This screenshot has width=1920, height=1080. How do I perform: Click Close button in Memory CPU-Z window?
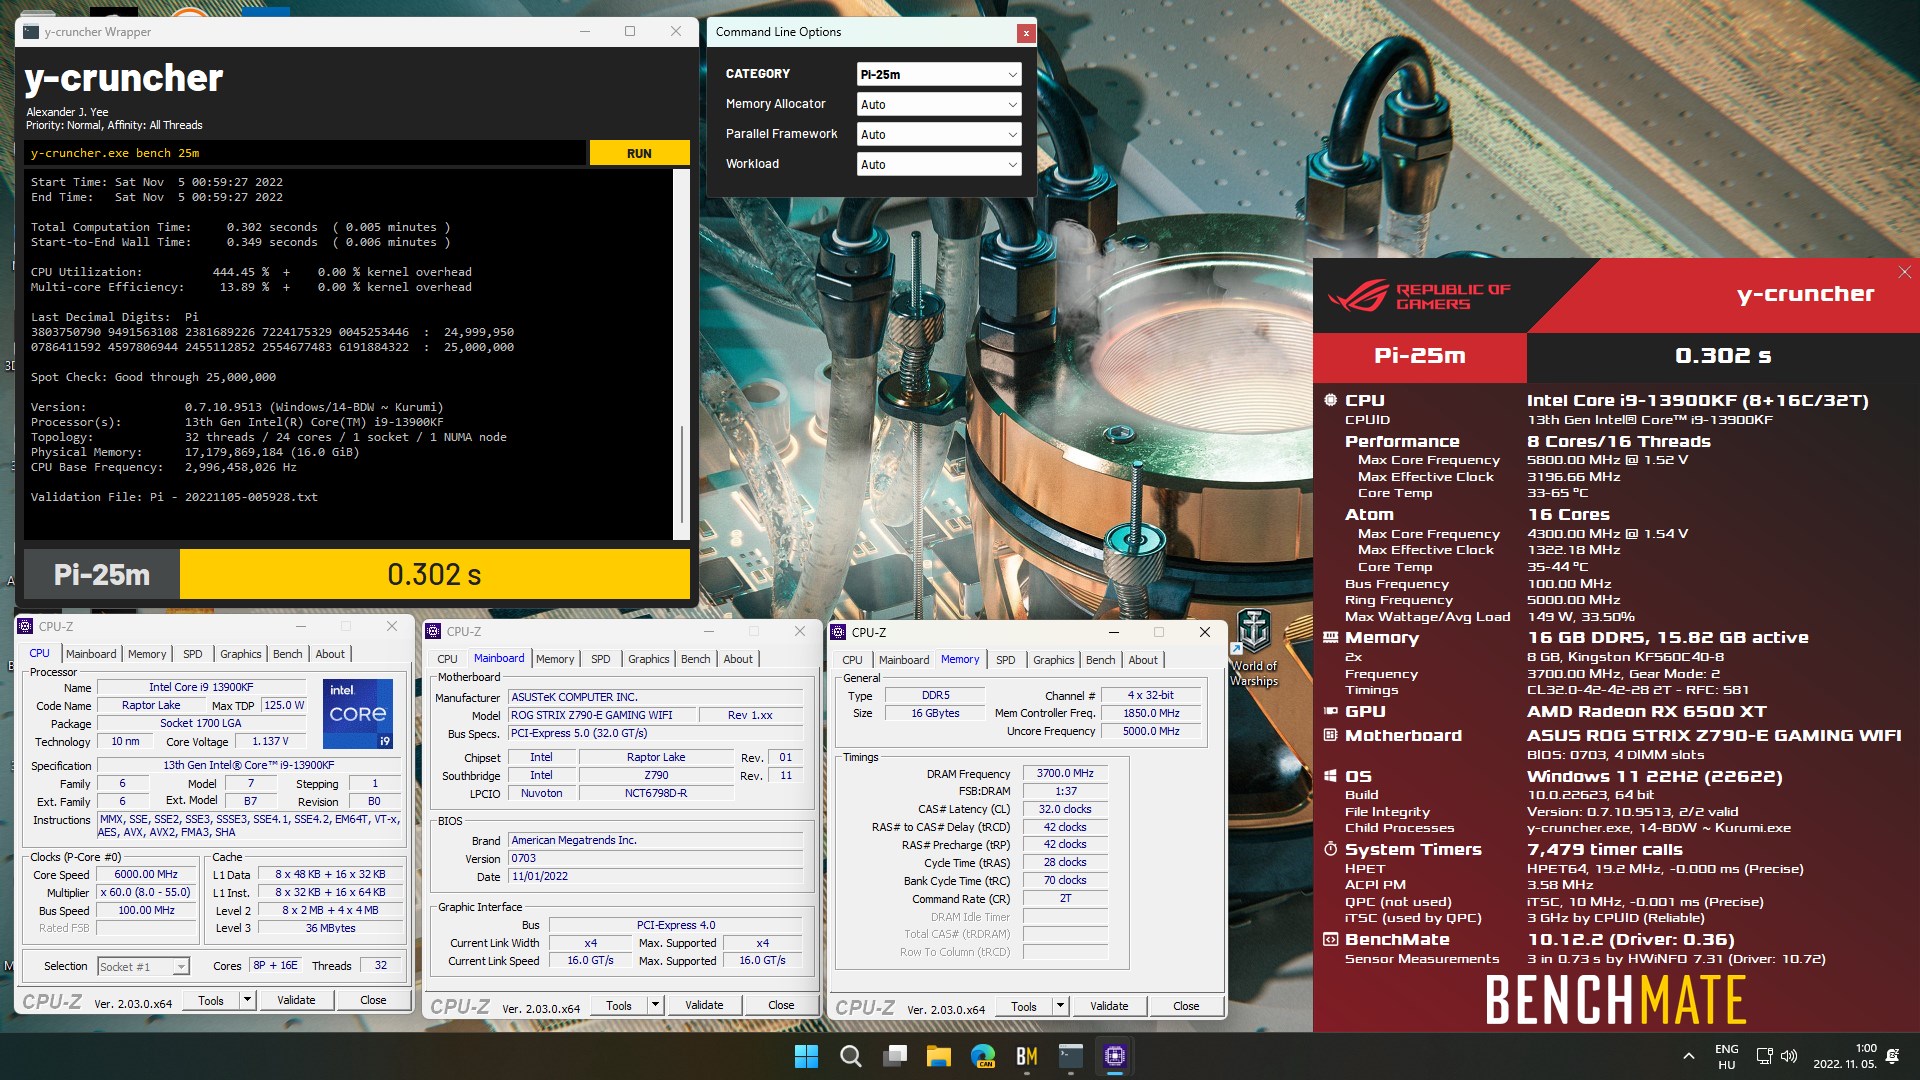[1186, 1006]
